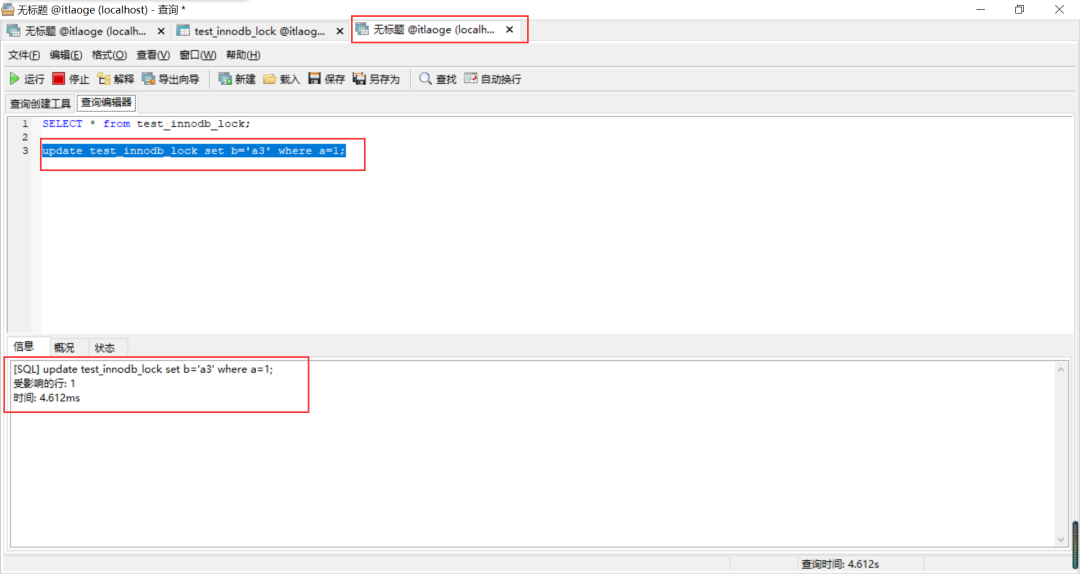The width and height of the screenshot is (1080, 574).
Task: Click the highlighted update statement line
Action: [x=194, y=151]
